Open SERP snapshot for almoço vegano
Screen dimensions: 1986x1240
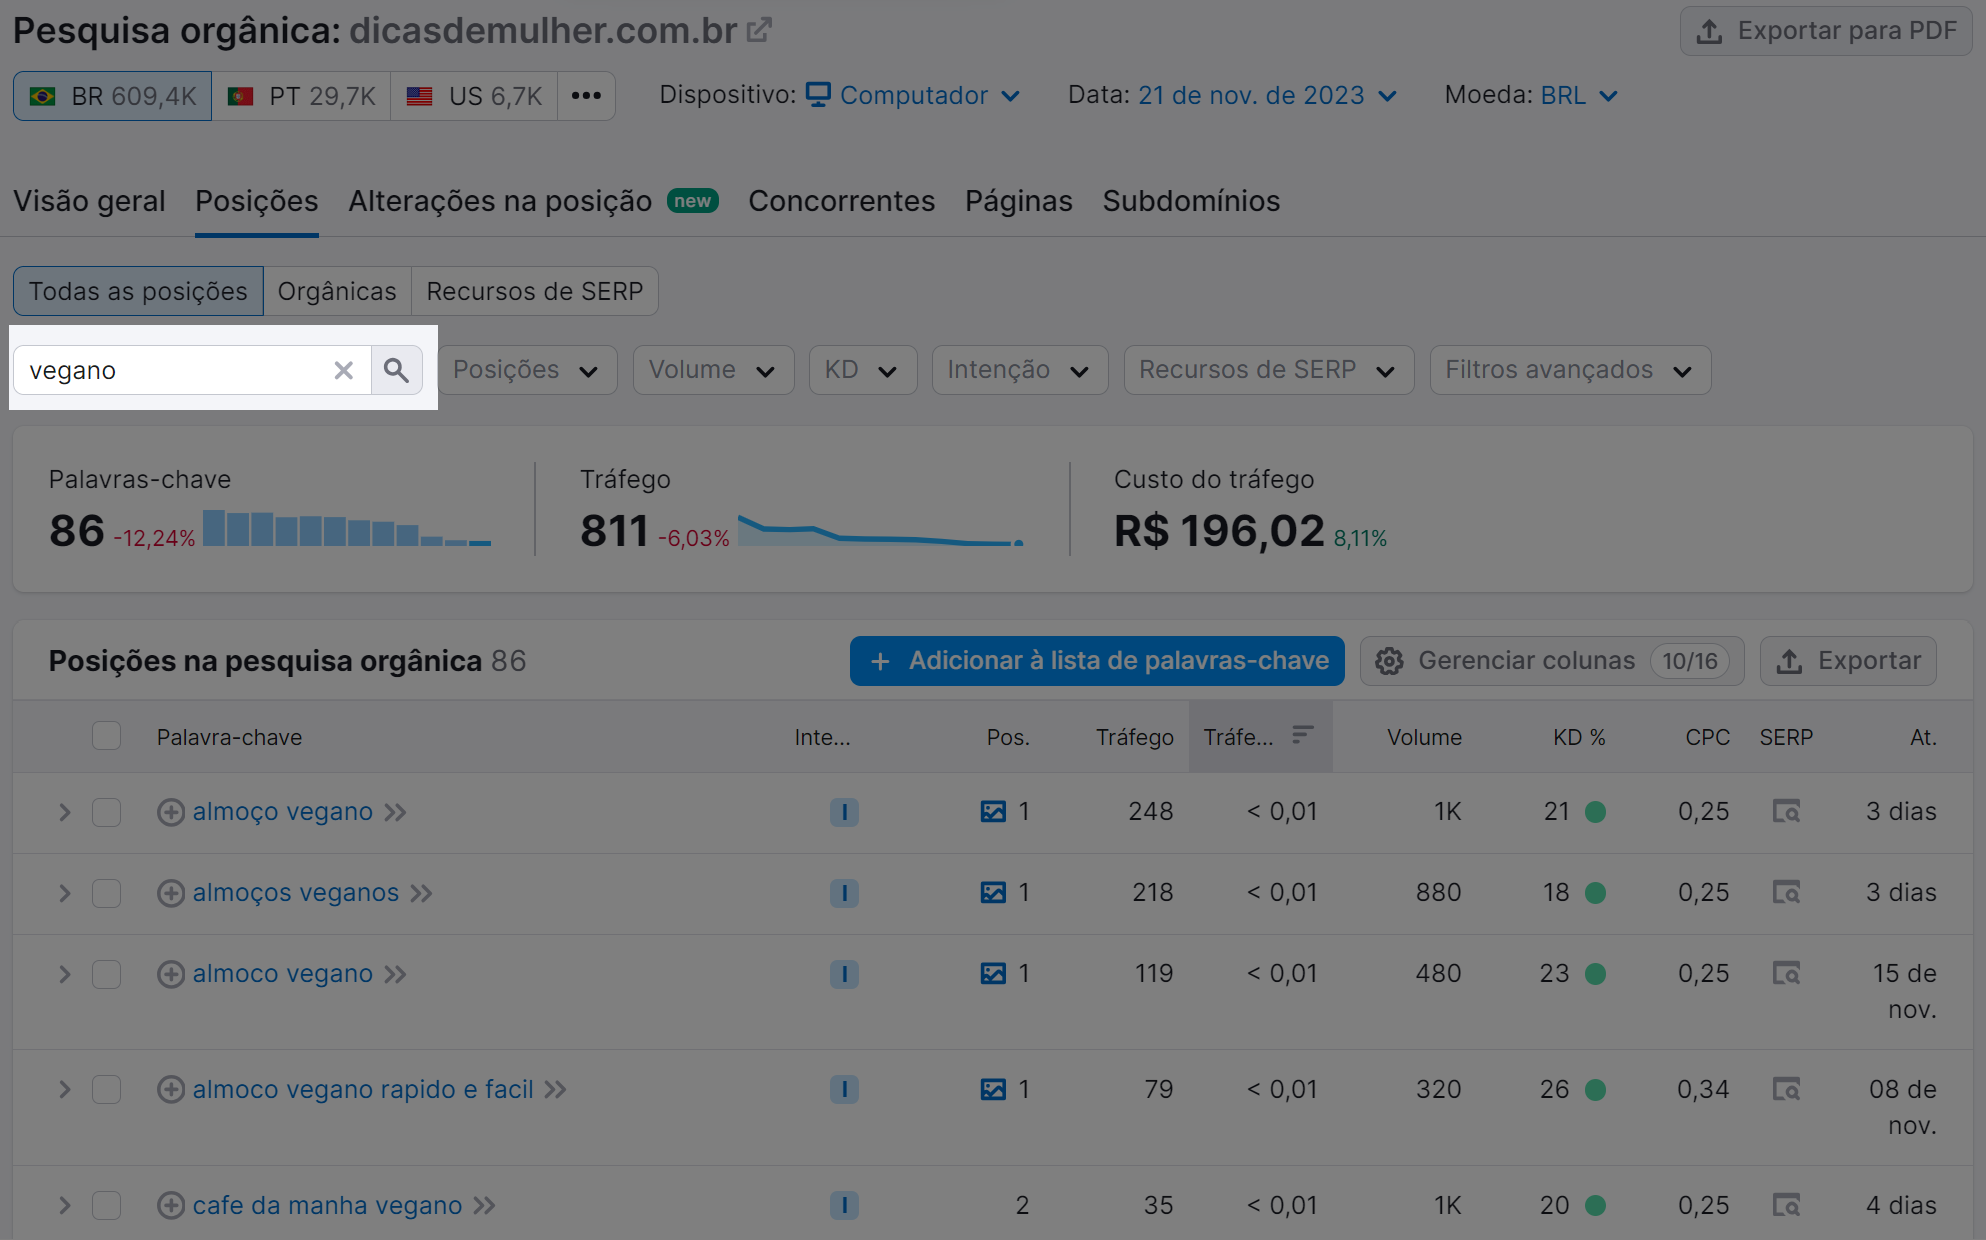(1786, 811)
